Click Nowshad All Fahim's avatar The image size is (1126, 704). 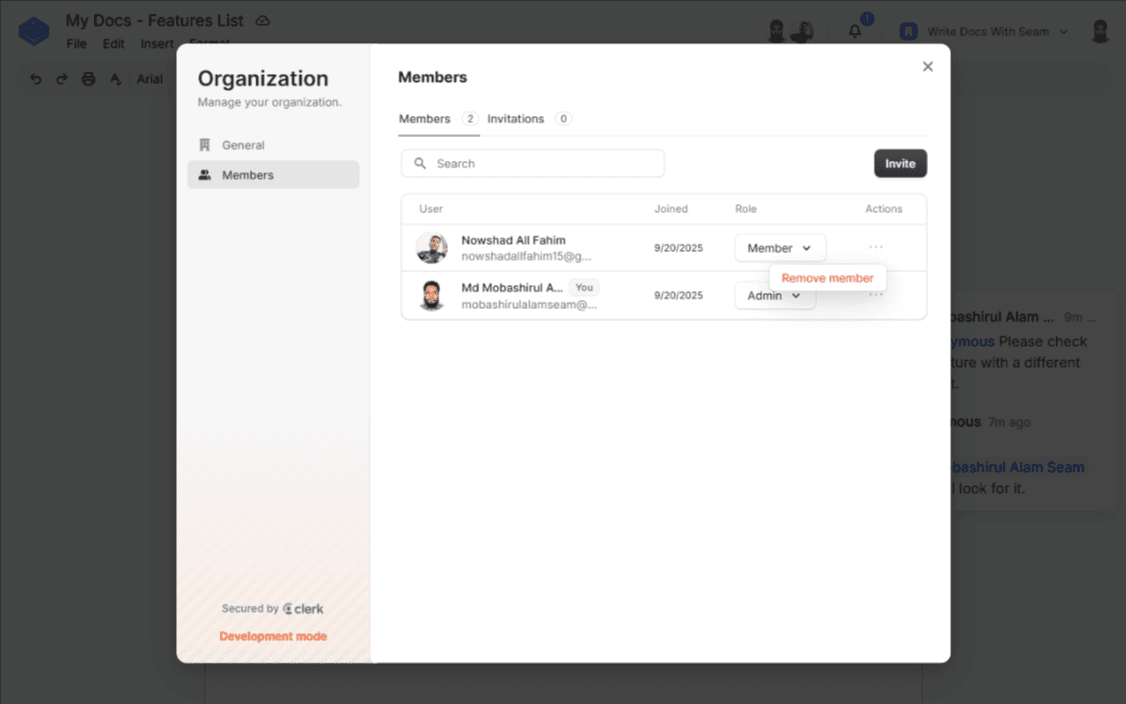[x=432, y=248]
